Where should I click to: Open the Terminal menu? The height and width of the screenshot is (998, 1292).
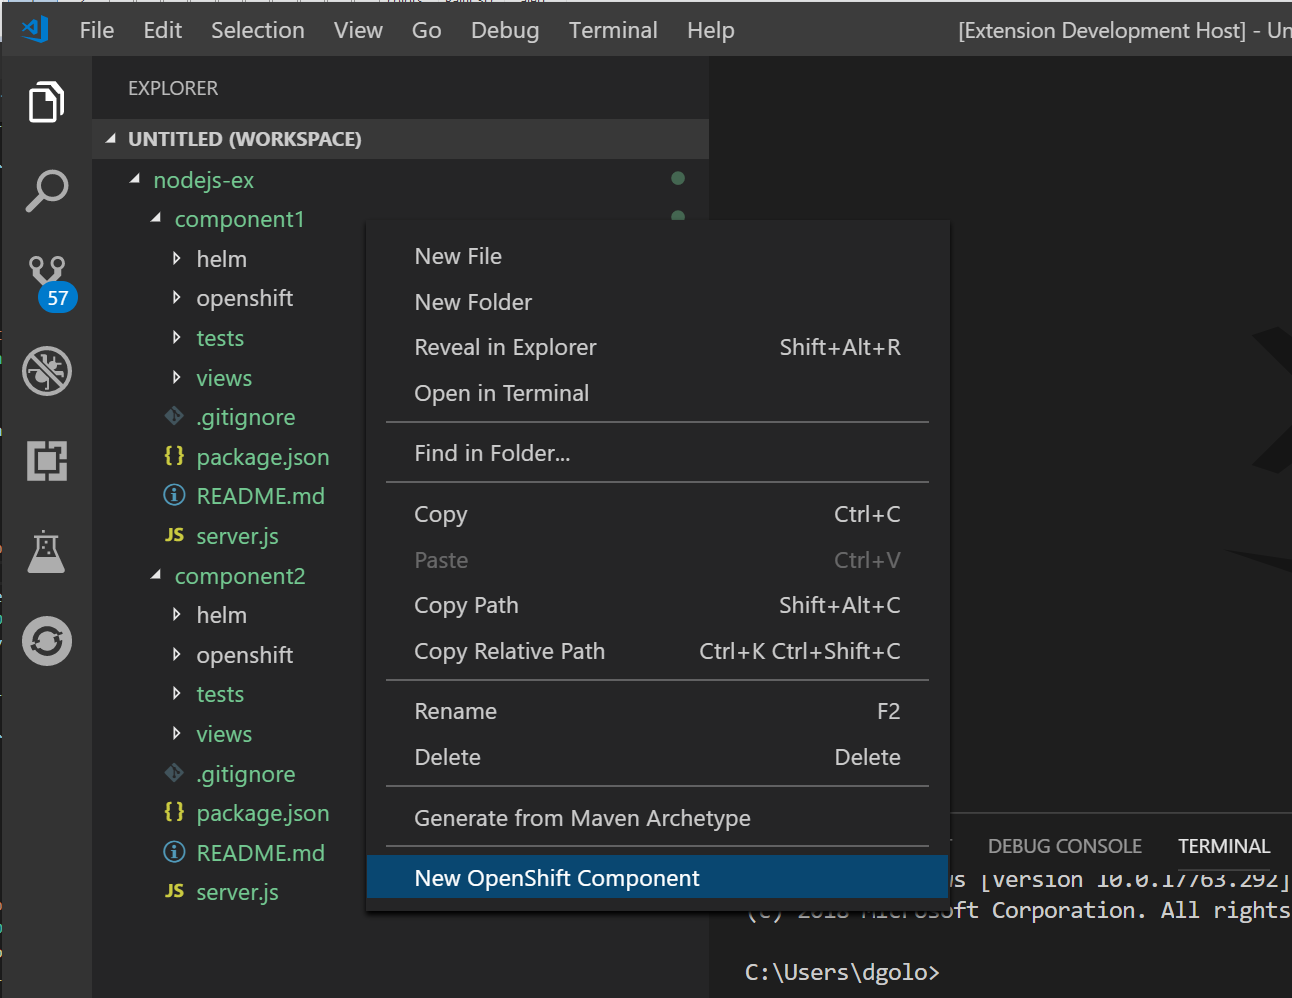pyautogui.click(x=613, y=30)
